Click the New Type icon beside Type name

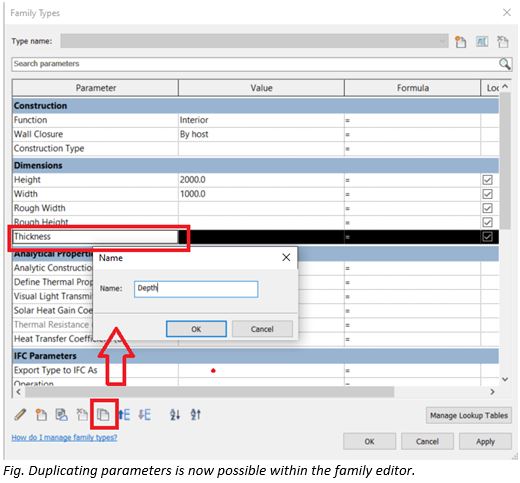(x=460, y=42)
